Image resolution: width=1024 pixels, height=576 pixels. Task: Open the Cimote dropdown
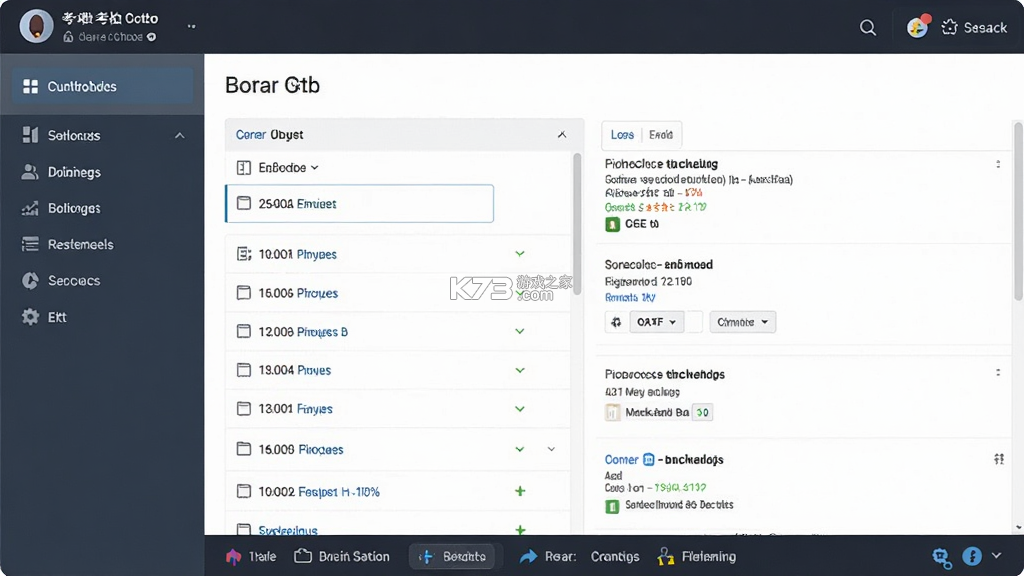pos(743,322)
